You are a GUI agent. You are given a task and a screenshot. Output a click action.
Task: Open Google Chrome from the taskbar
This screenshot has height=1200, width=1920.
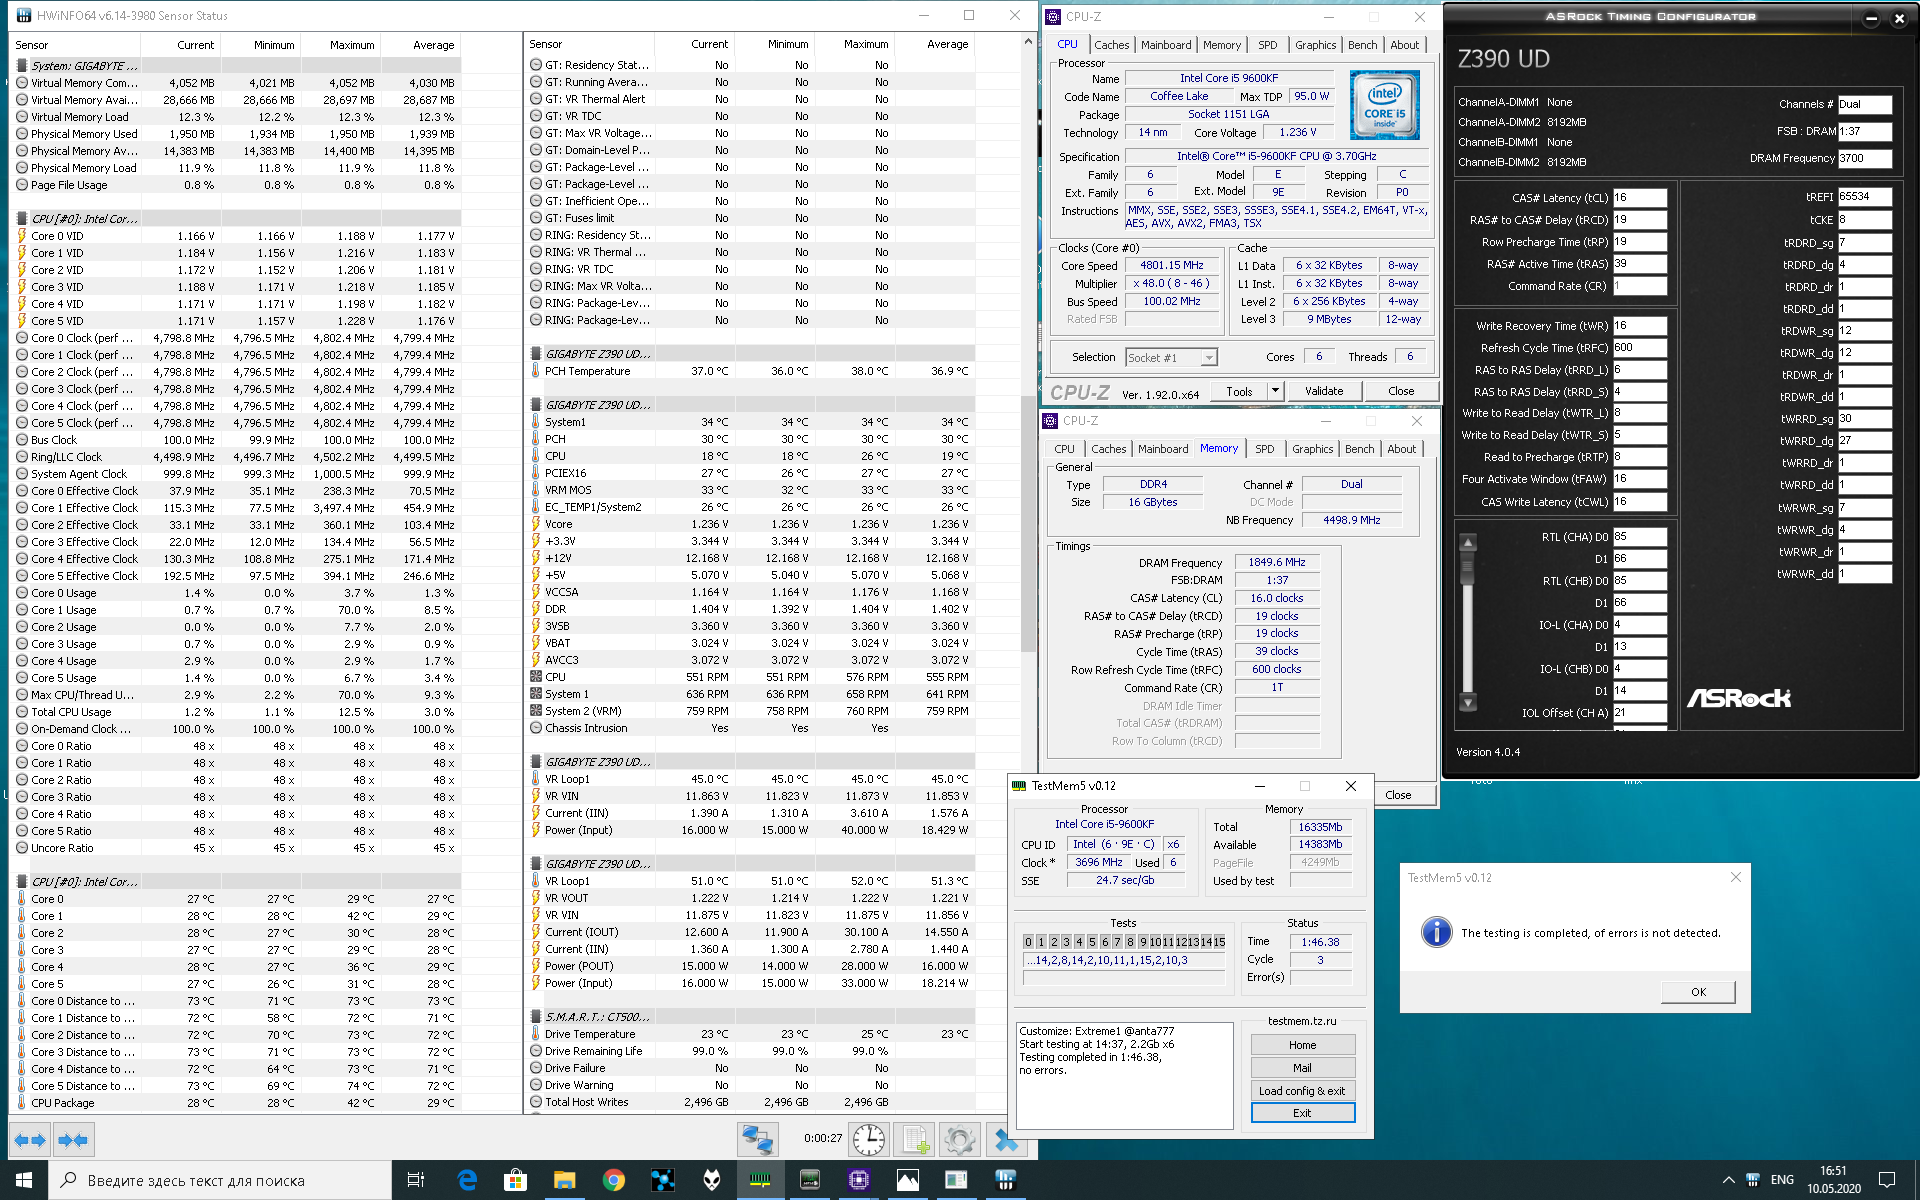click(x=613, y=1181)
